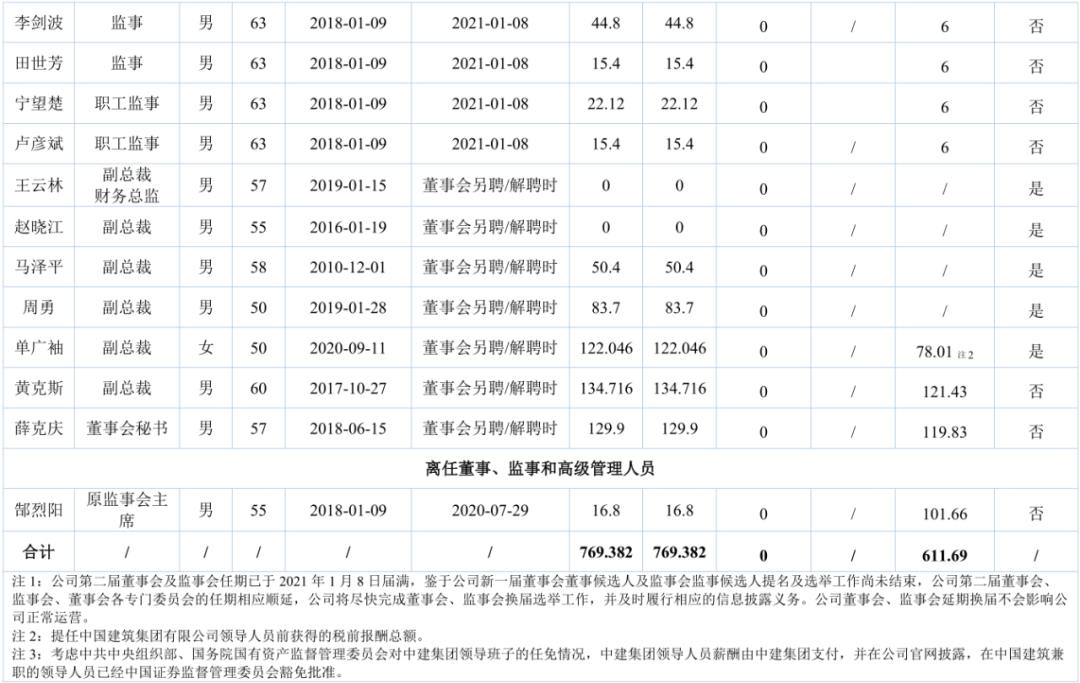Select the name 赵晓江
This screenshot has height=683, width=1080.
click(x=39, y=227)
